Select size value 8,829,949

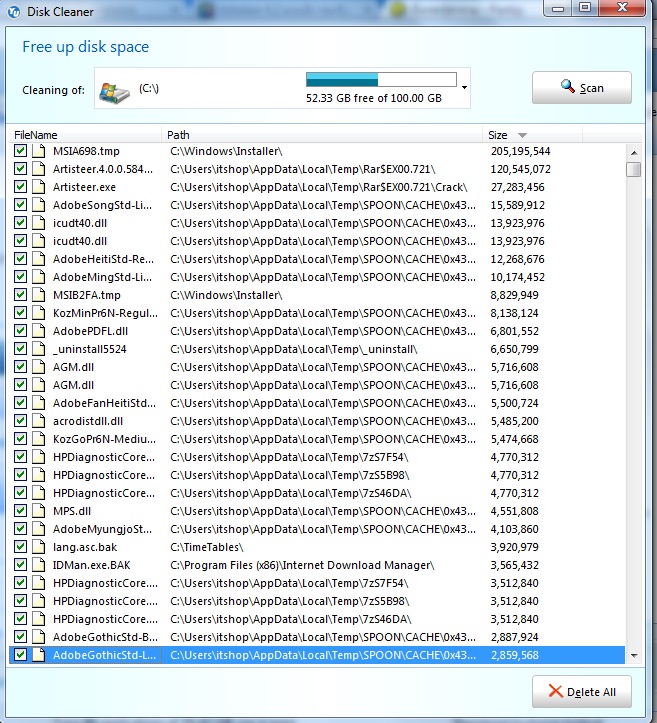tap(515, 295)
